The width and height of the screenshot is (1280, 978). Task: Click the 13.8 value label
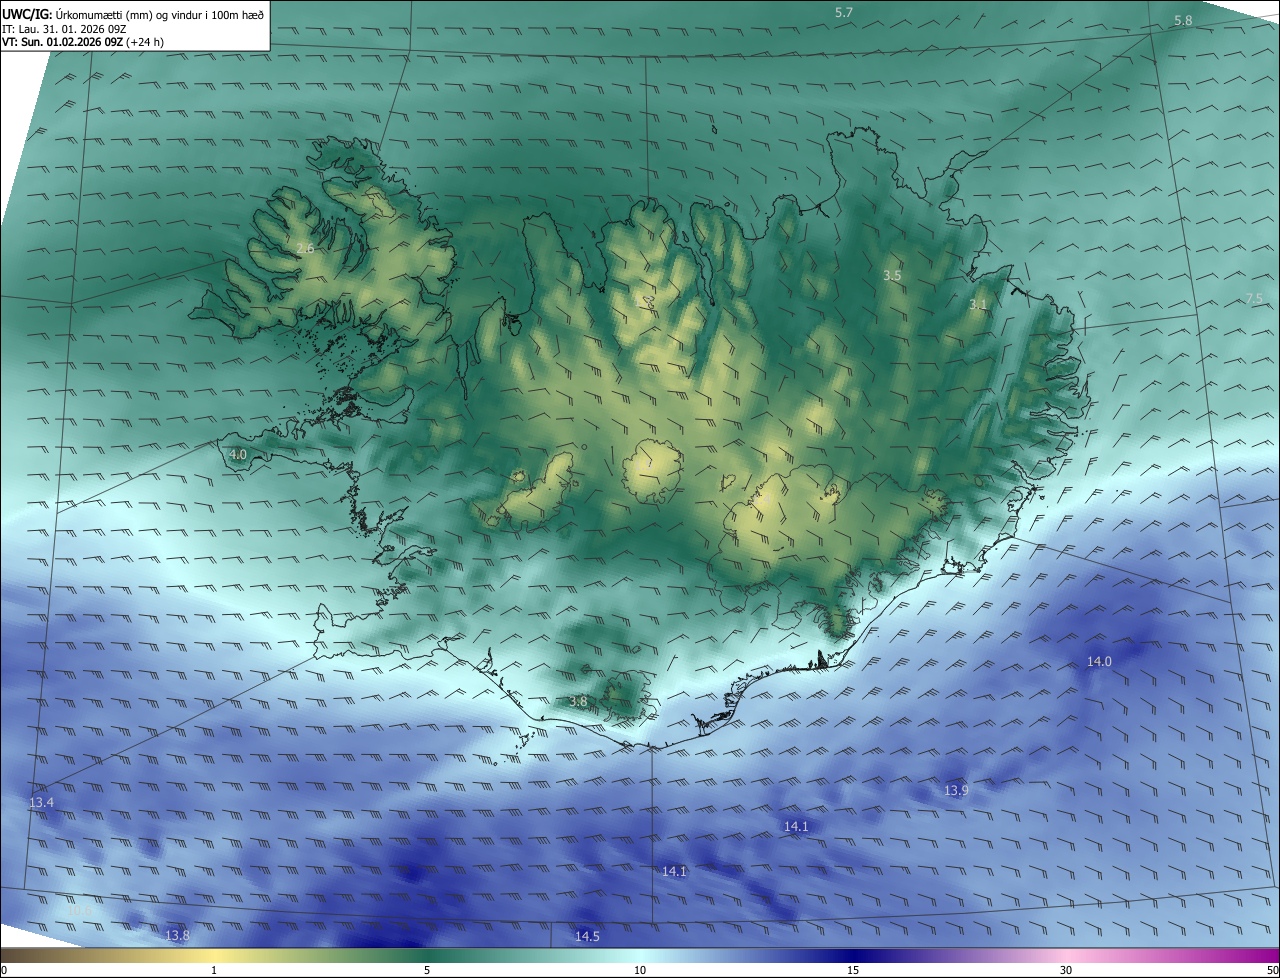tap(177, 935)
